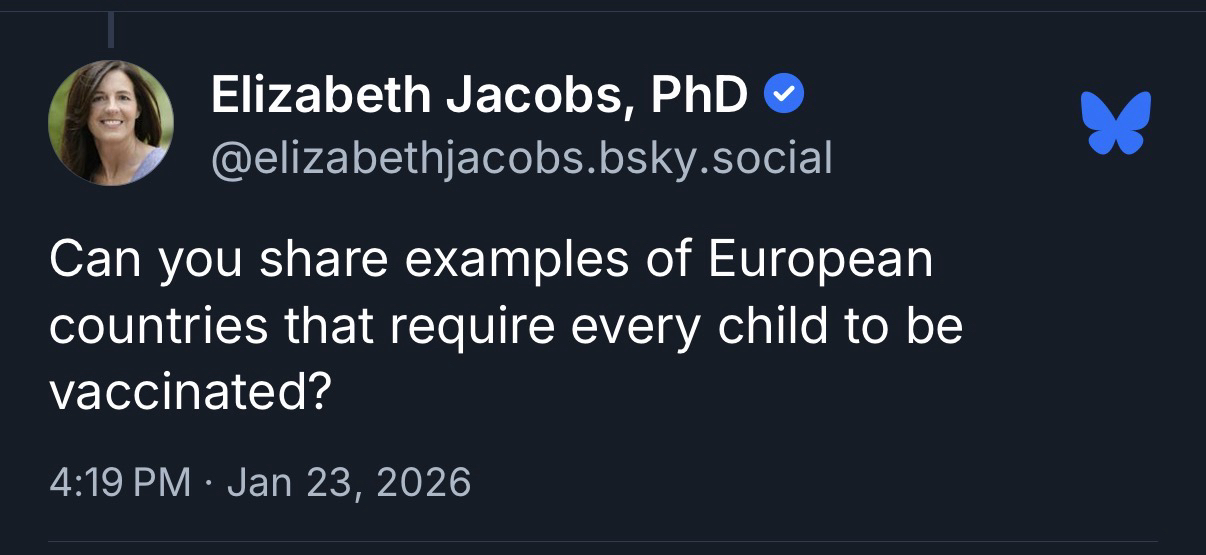Click the word "vaccinated?" in the post
The image size is (1206, 555).
(190, 394)
